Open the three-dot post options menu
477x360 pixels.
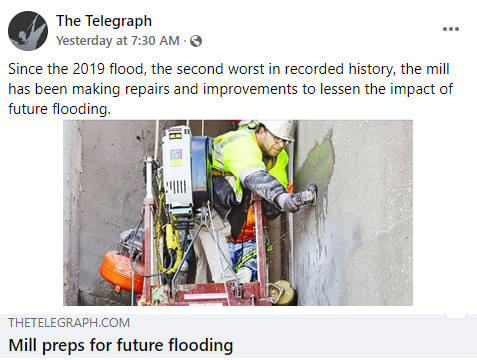click(x=451, y=29)
